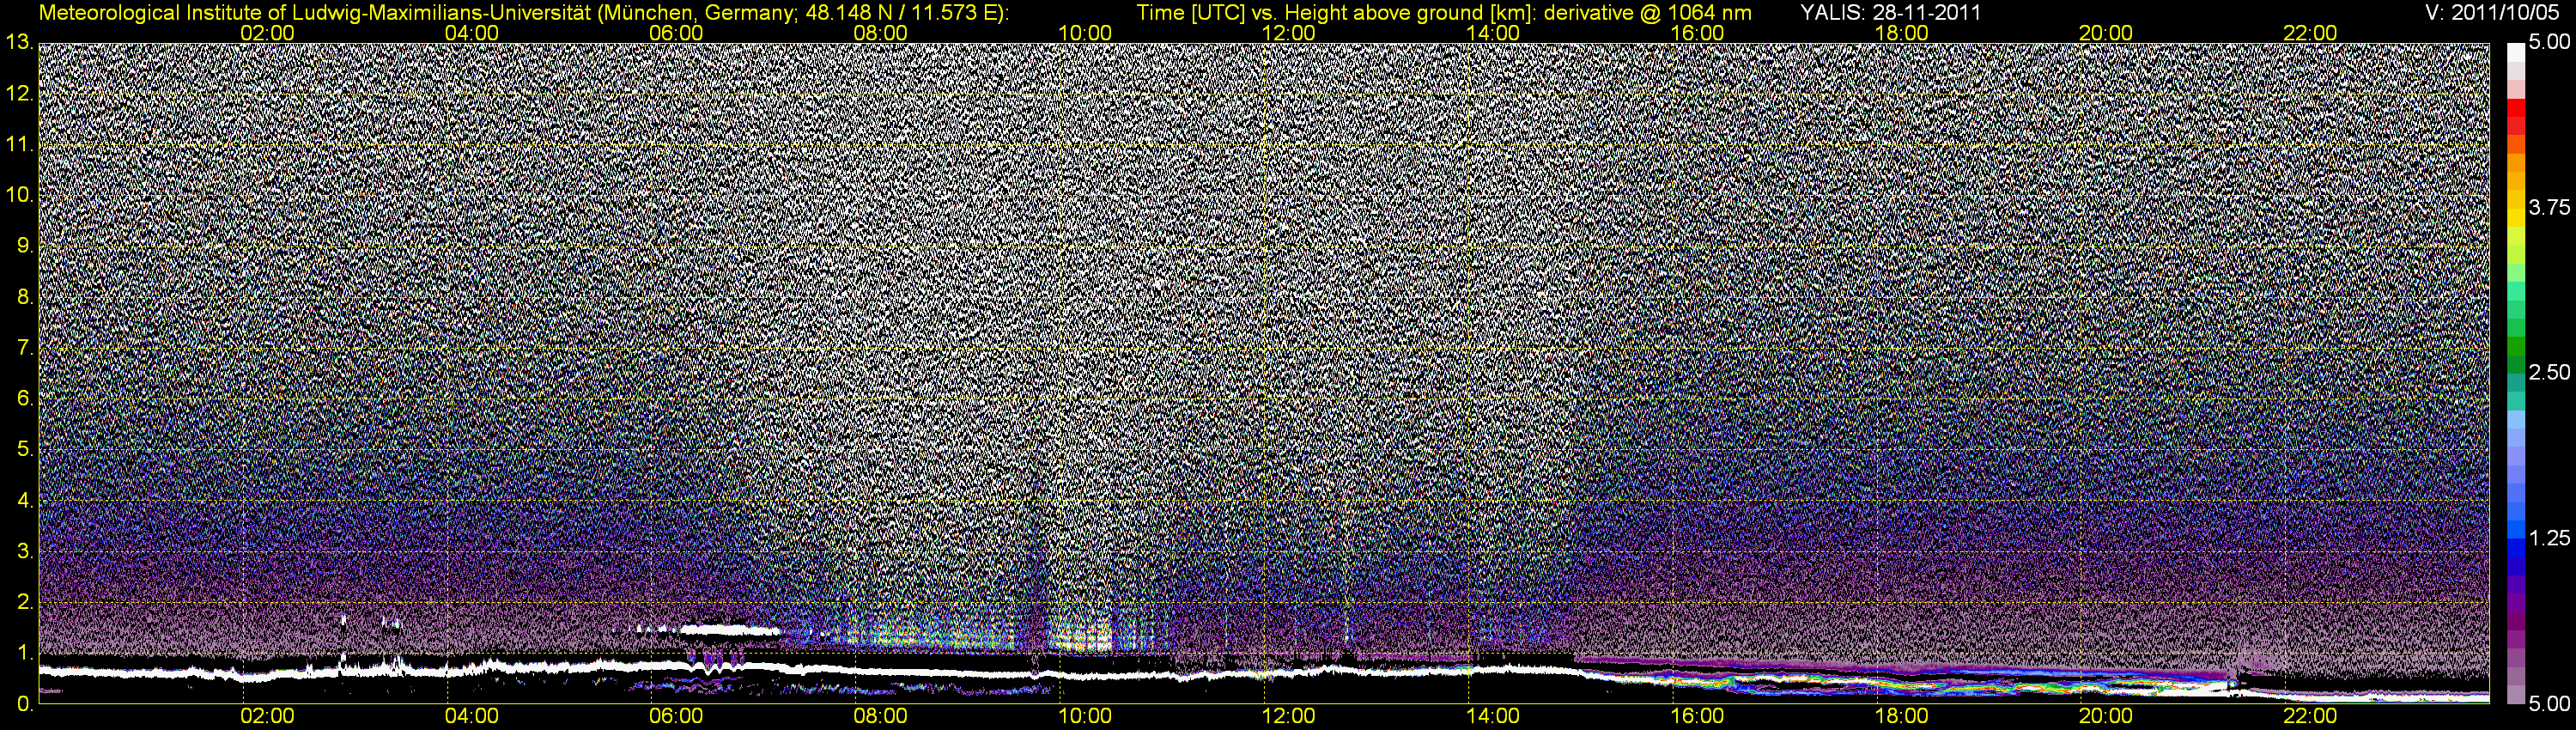Screen dimensions: 2576x730
Task: Click the 10:00 label on the top time axis
Action: coord(1084,32)
